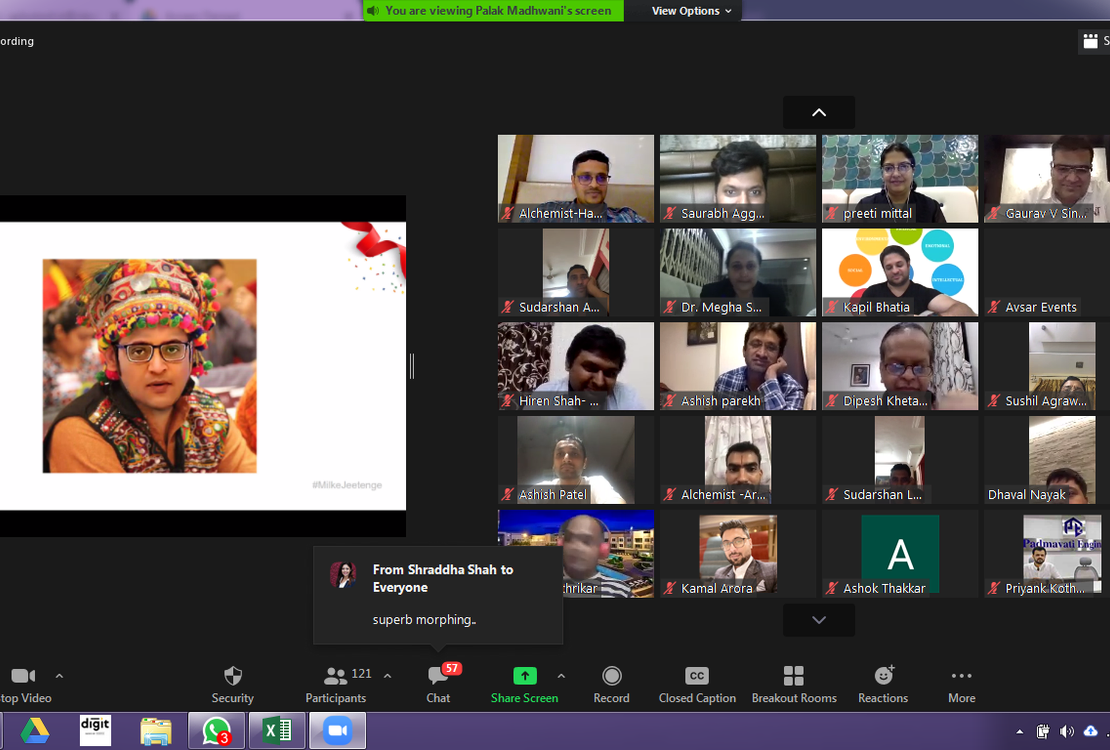Click the chat notification from Shraddha Shah

438,596
